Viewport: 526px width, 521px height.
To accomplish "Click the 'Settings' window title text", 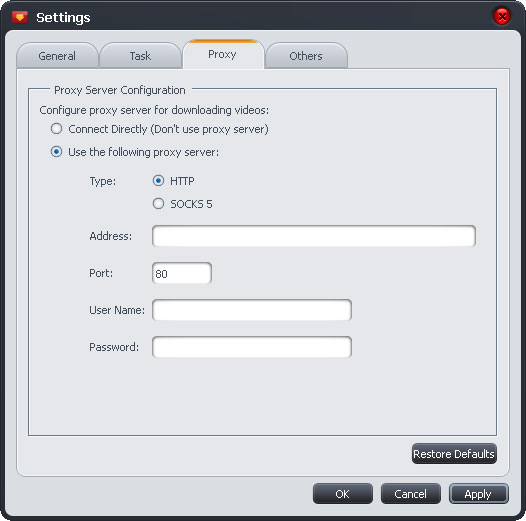I will (x=63, y=18).
